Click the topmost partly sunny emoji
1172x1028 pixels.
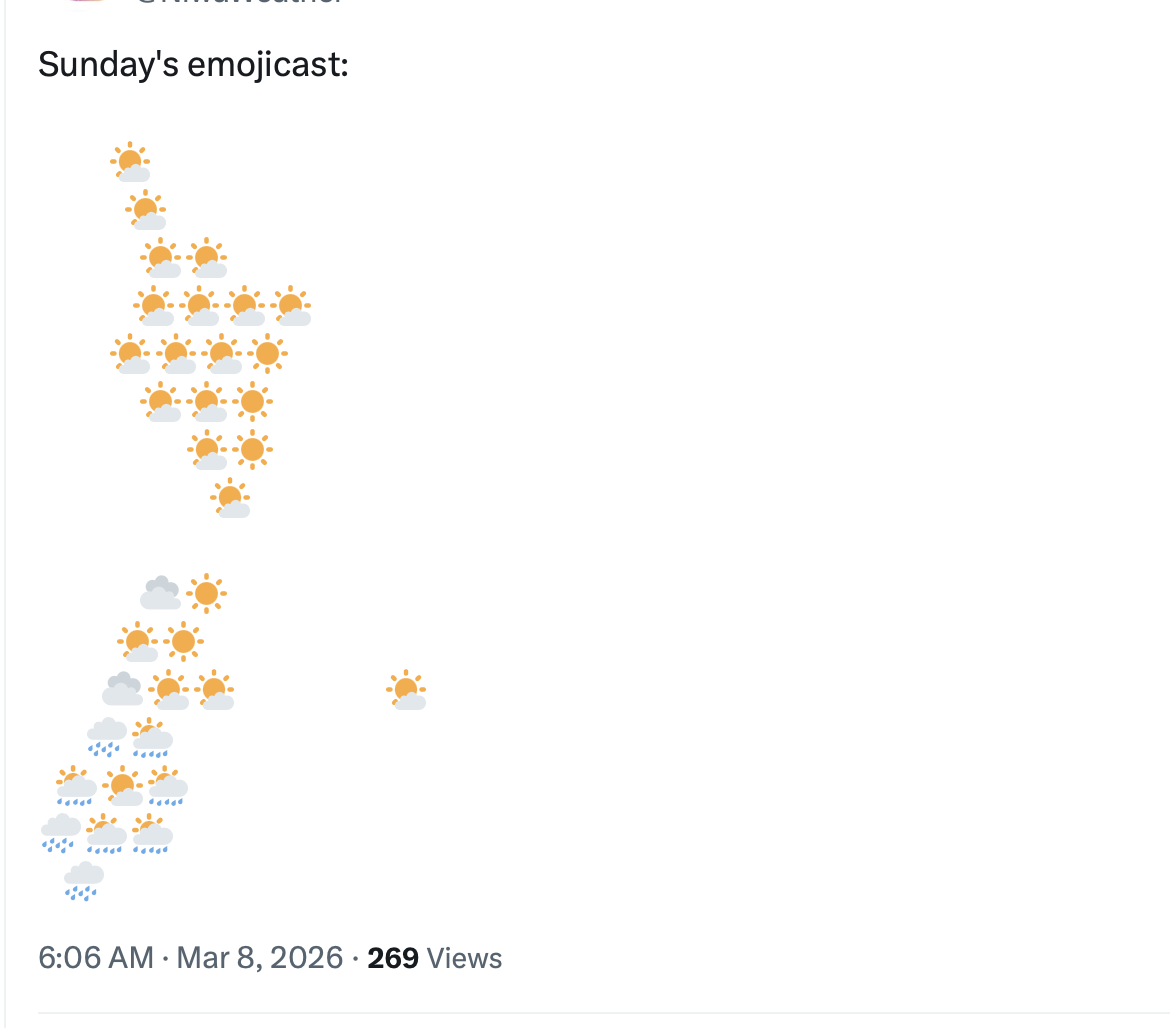[x=131, y=162]
